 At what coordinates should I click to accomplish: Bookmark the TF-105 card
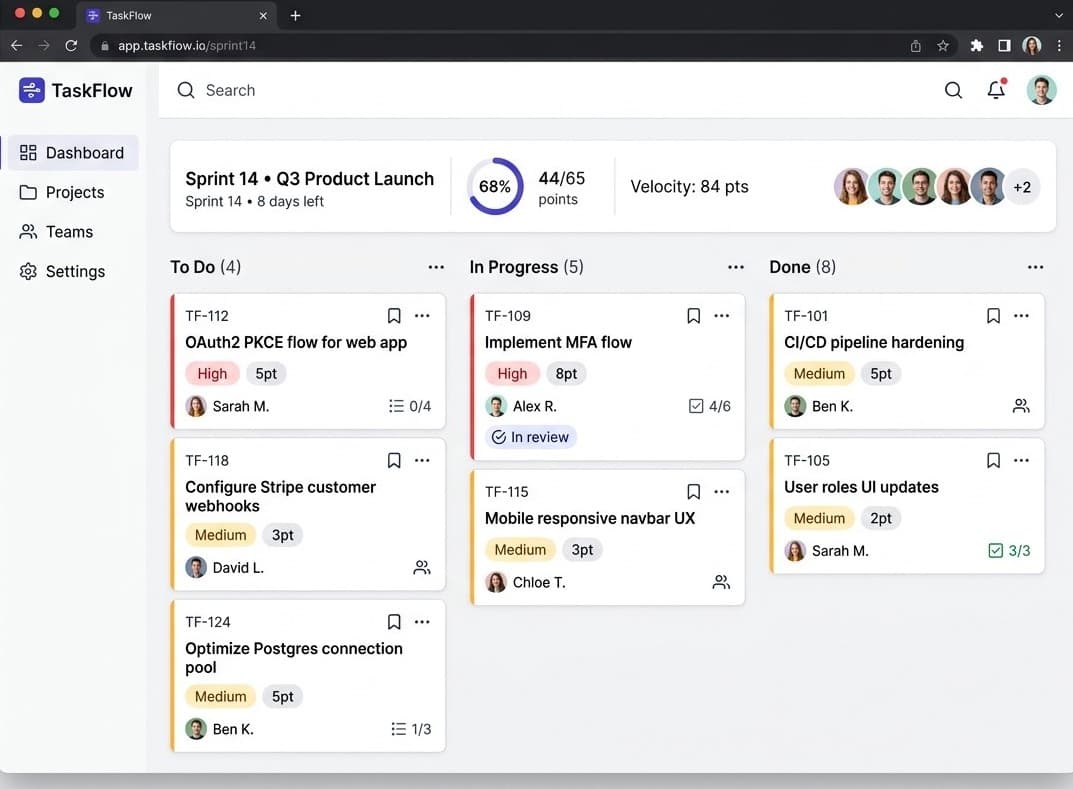pyautogui.click(x=994, y=461)
